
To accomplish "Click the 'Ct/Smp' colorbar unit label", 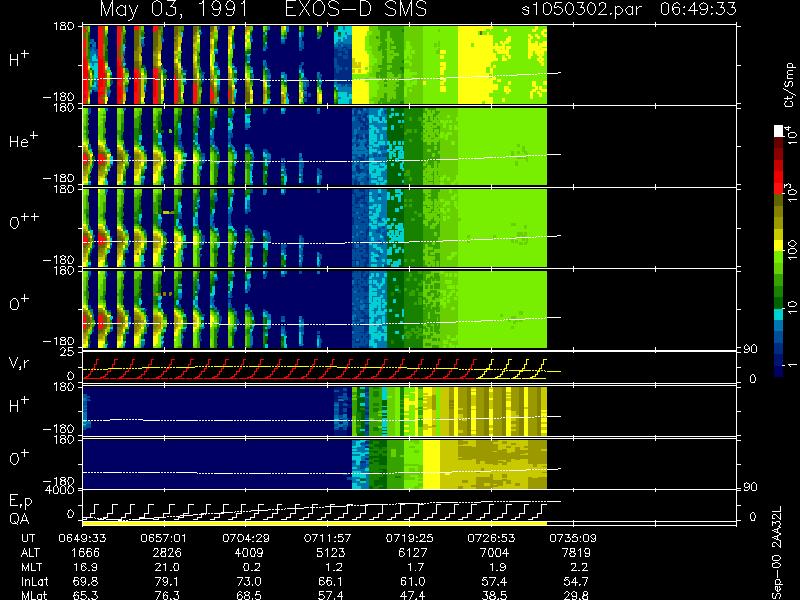I will 789,85.
